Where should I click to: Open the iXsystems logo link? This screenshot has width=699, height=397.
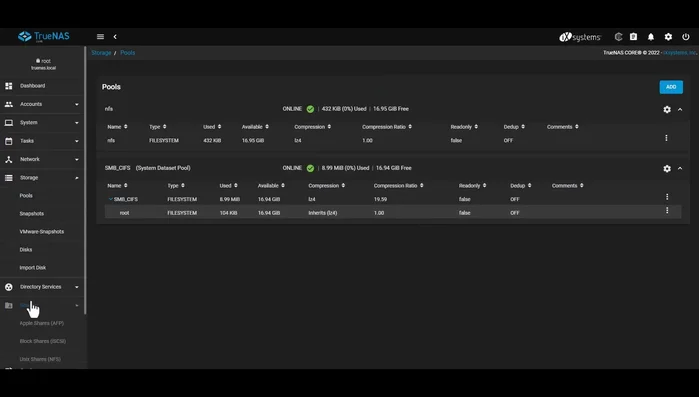click(580, 37)
